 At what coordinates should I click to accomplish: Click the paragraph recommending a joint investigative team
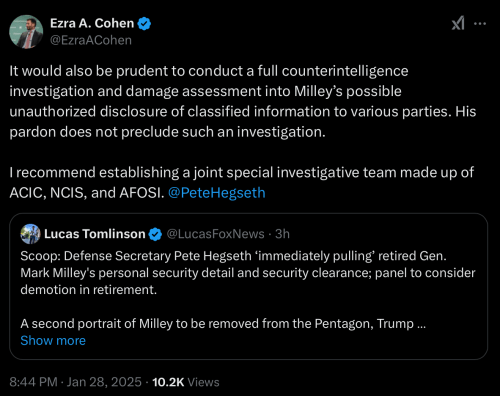(242, 183)
